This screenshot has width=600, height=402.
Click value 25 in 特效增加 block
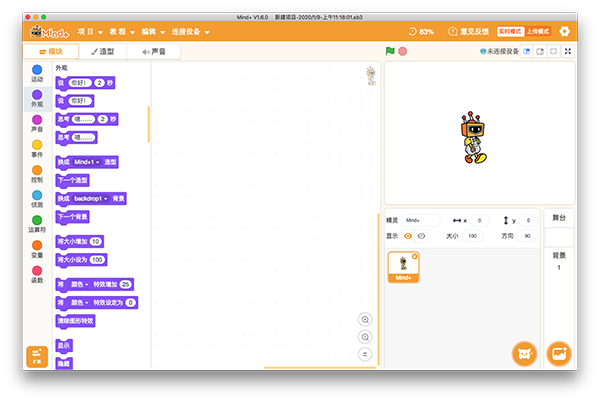click(126, 284)
